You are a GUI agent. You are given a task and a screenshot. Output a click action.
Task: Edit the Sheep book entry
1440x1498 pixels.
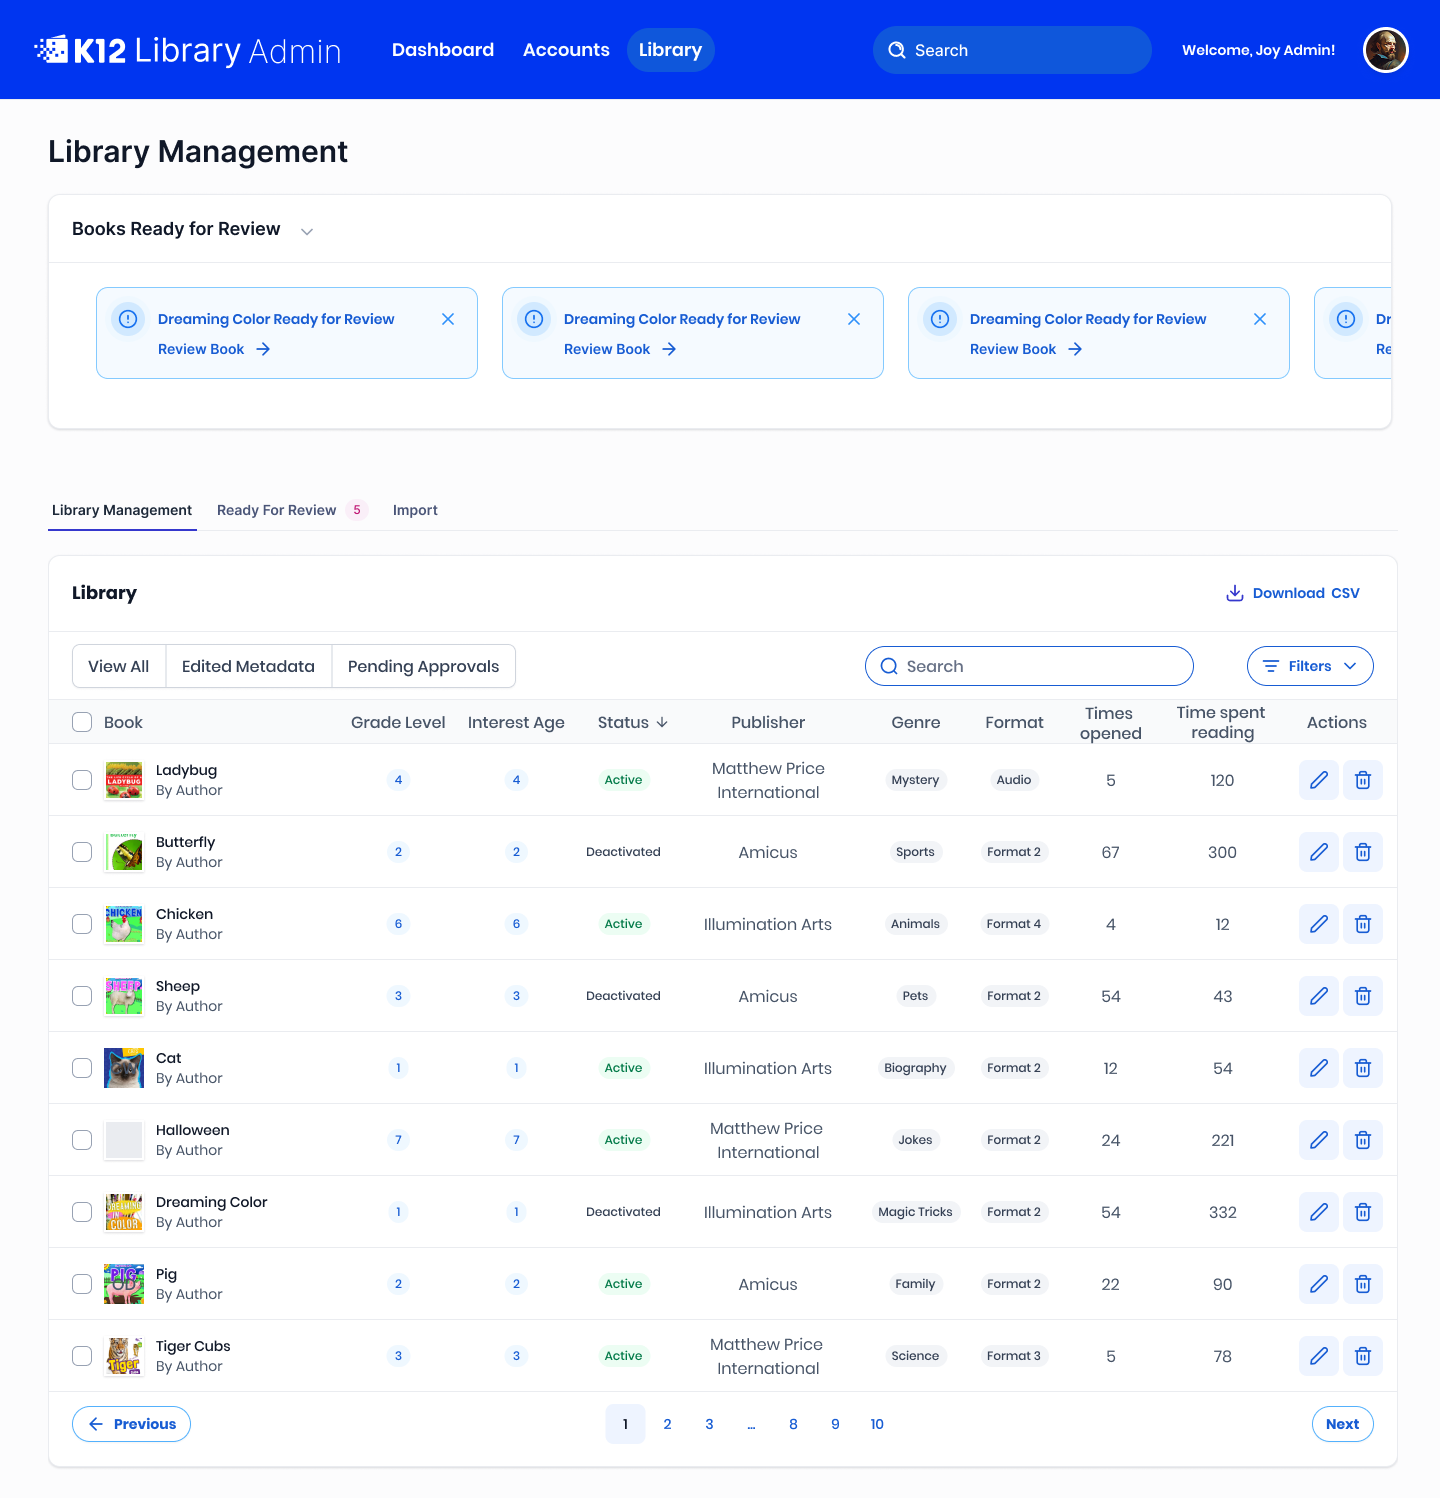point(1319,996)
